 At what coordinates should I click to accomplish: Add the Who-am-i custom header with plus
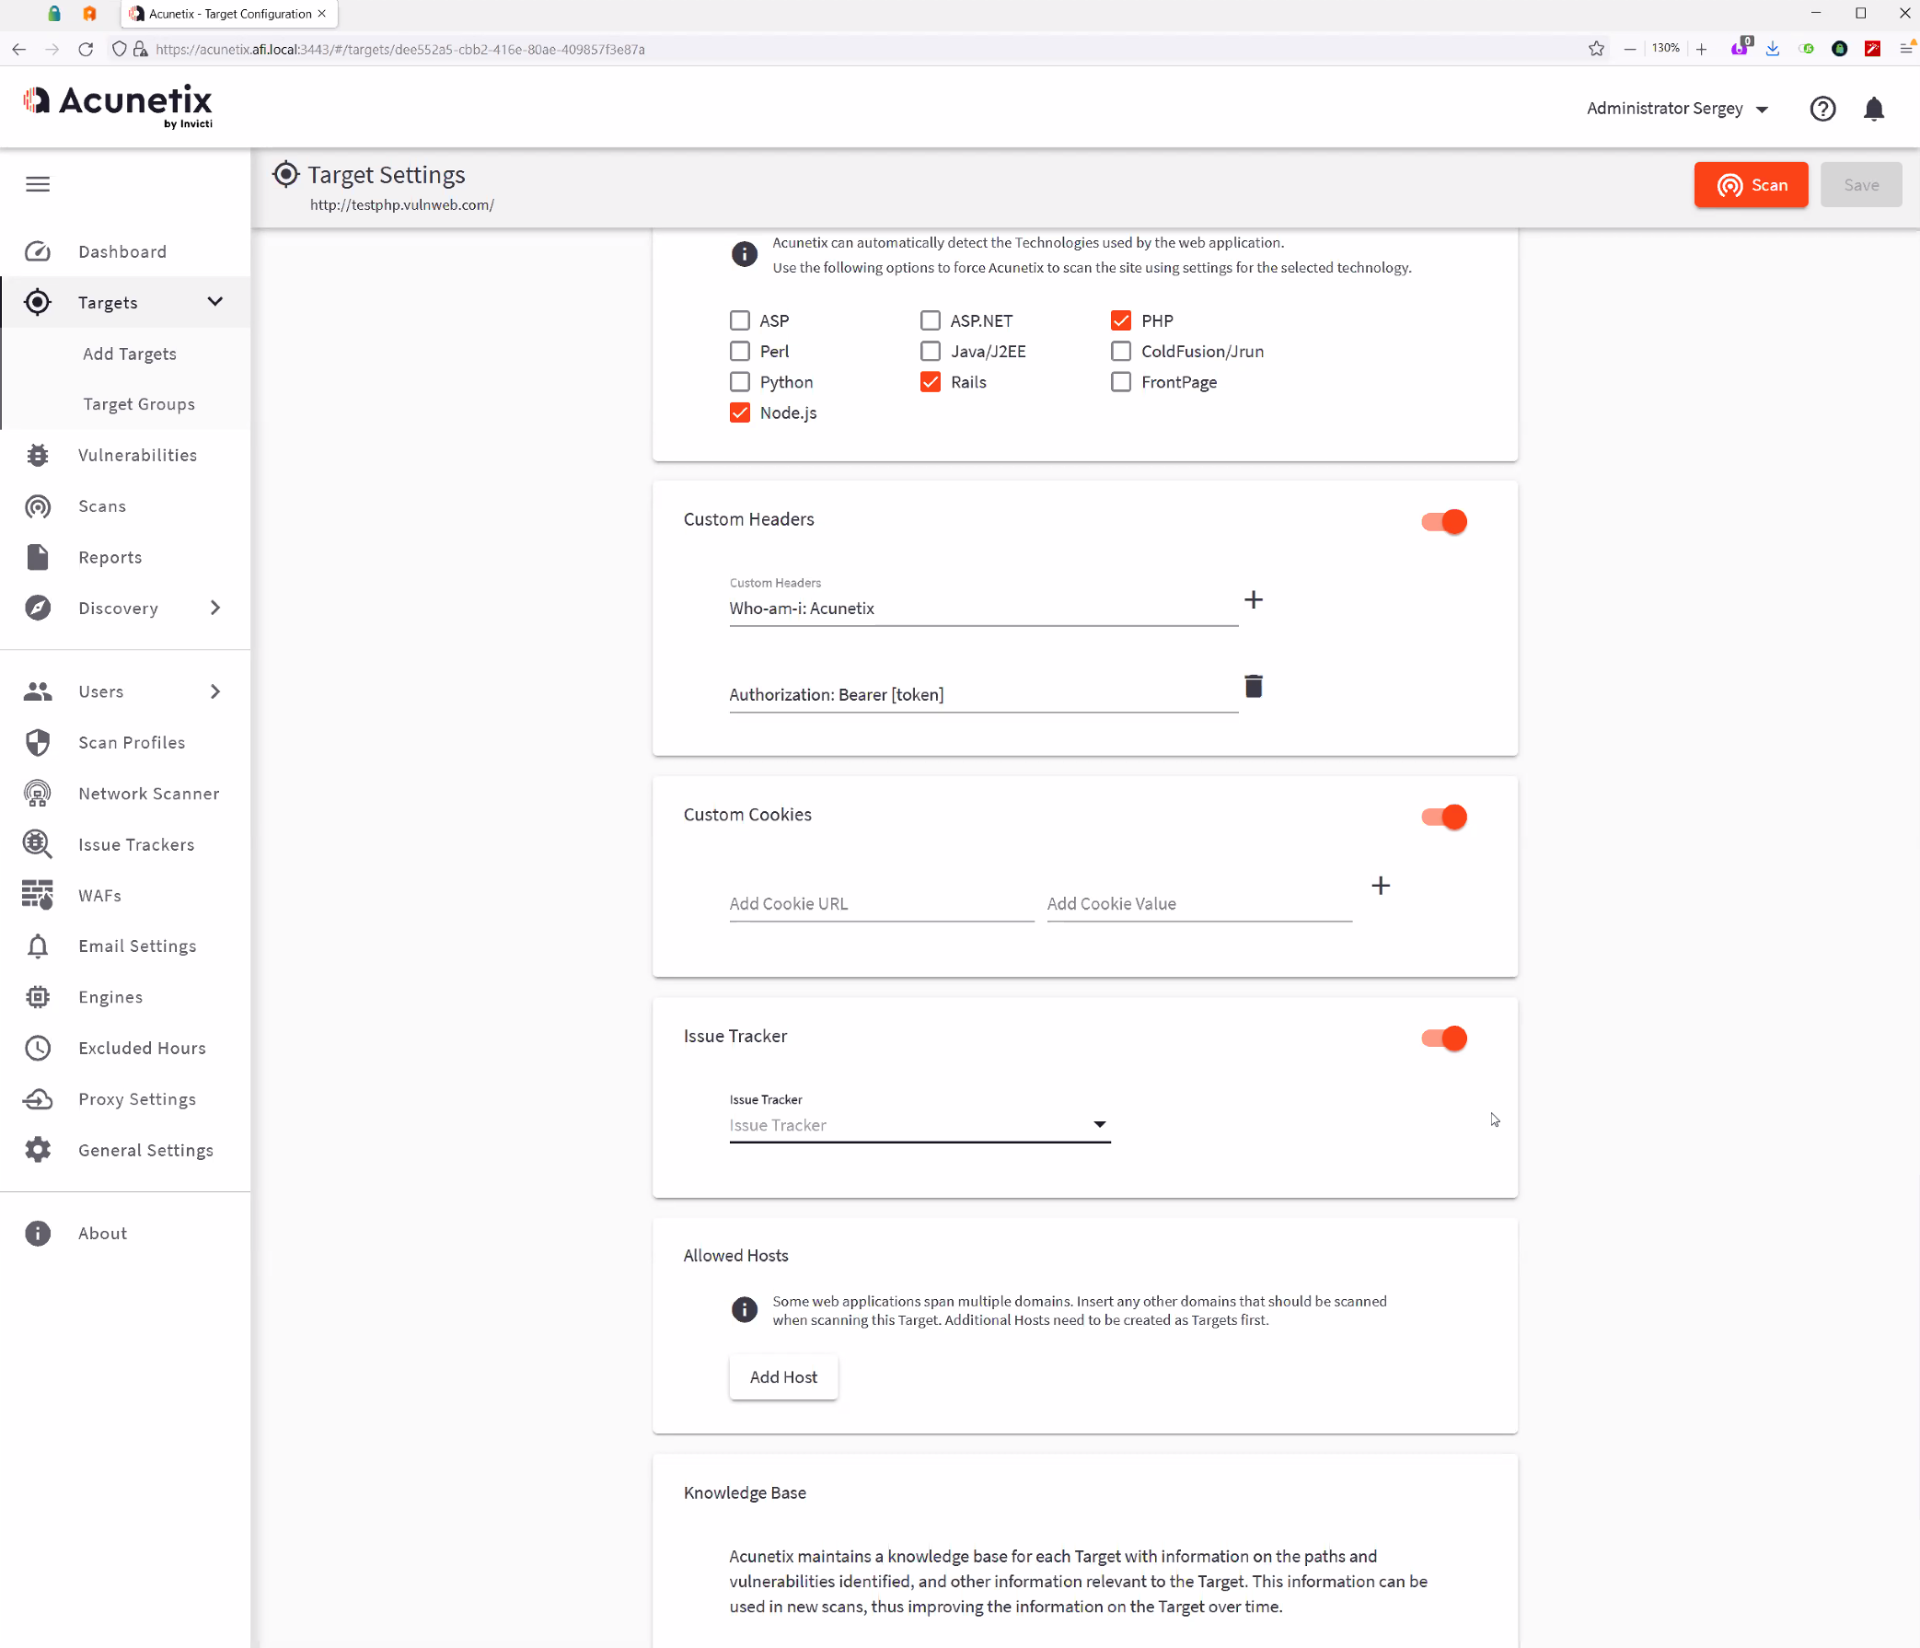pyautogui.click(x=1253, y=600)
